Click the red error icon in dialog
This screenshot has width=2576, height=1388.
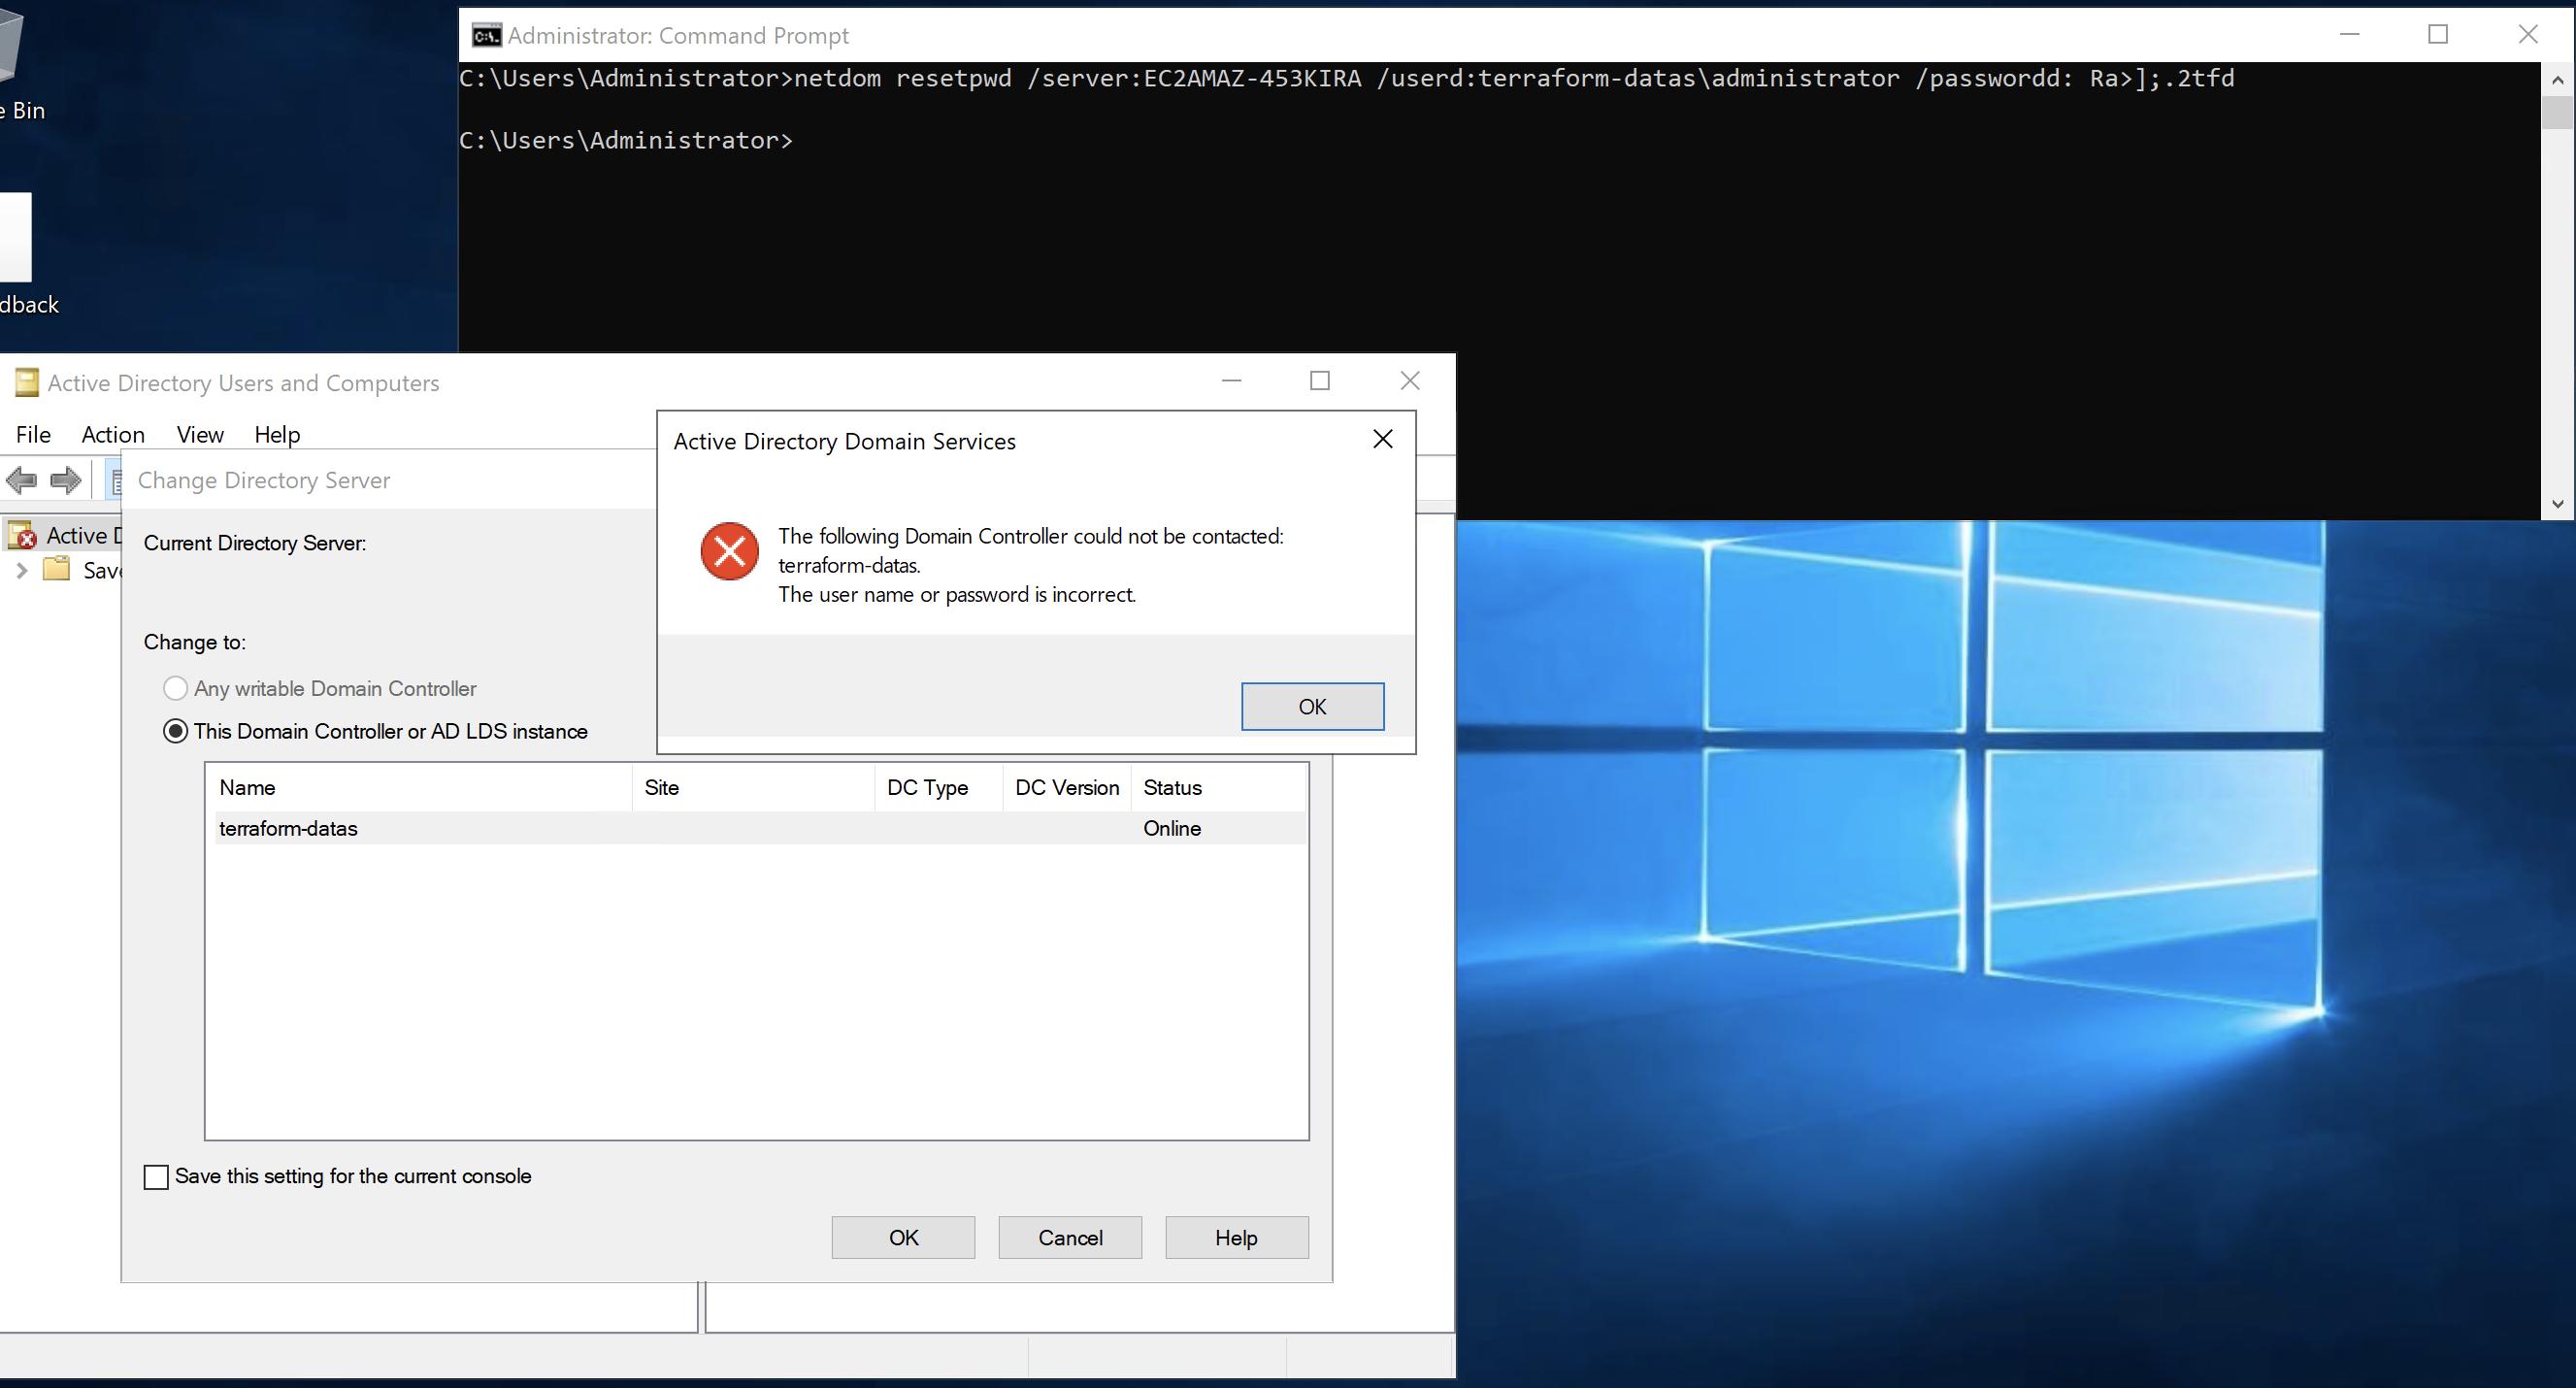coord(729,551)
